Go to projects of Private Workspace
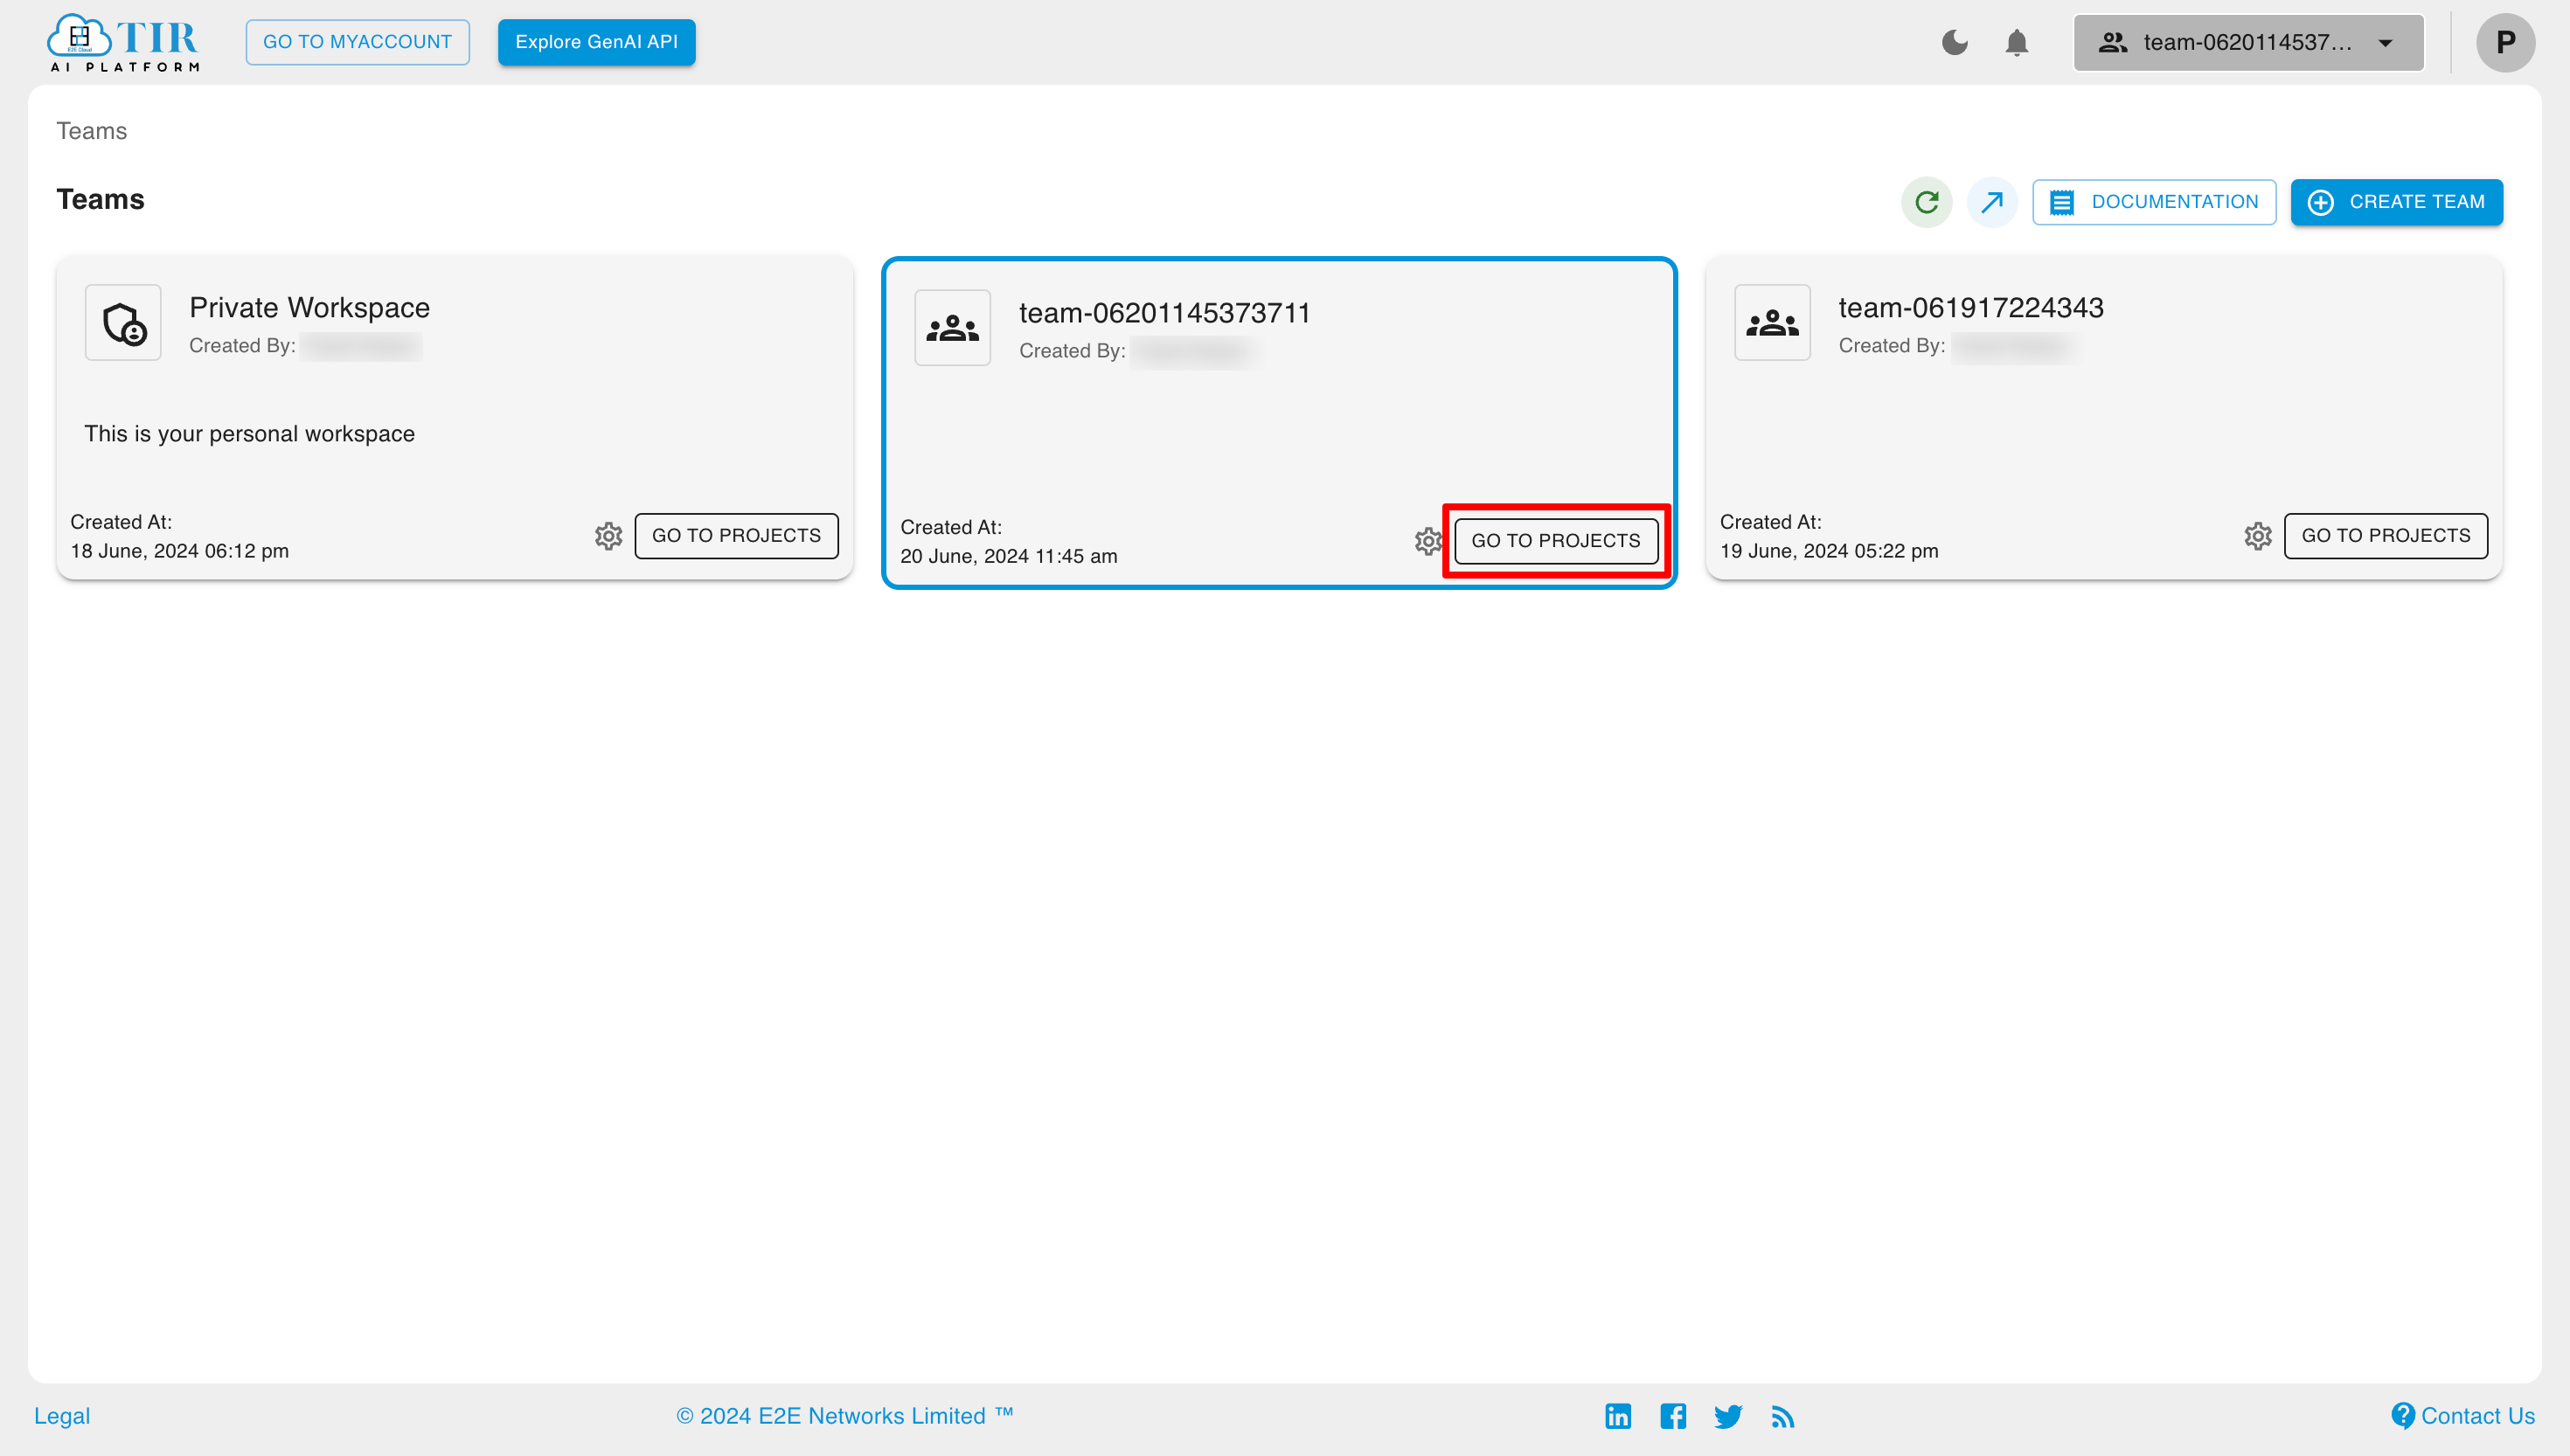The width and height of the screenshot is (2570, 1456). 736,535
